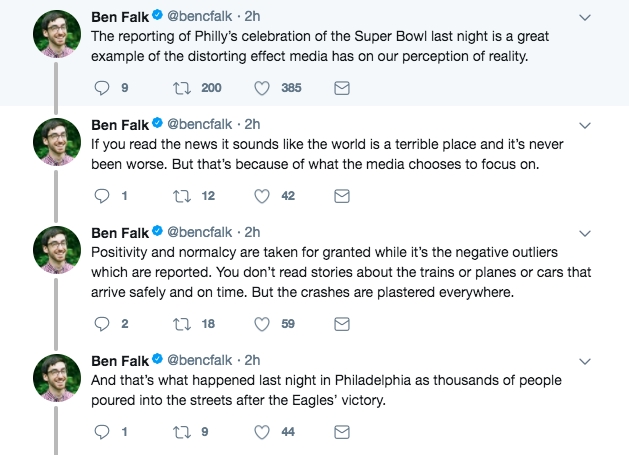Retweet the tweet with 12 retweets
The image size is (629, 455).
click(x=182, y=196)
